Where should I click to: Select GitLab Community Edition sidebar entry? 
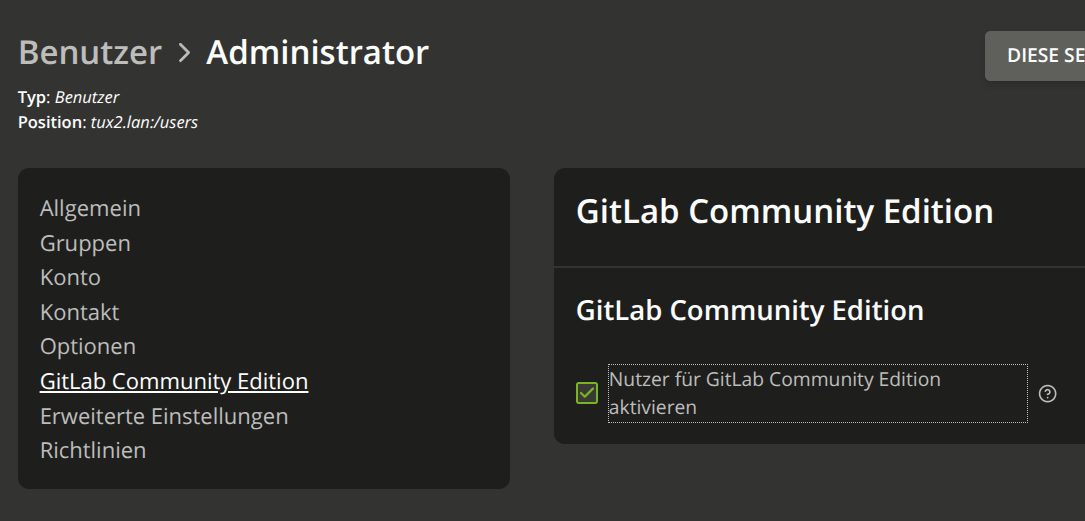[x=174, y=381]
